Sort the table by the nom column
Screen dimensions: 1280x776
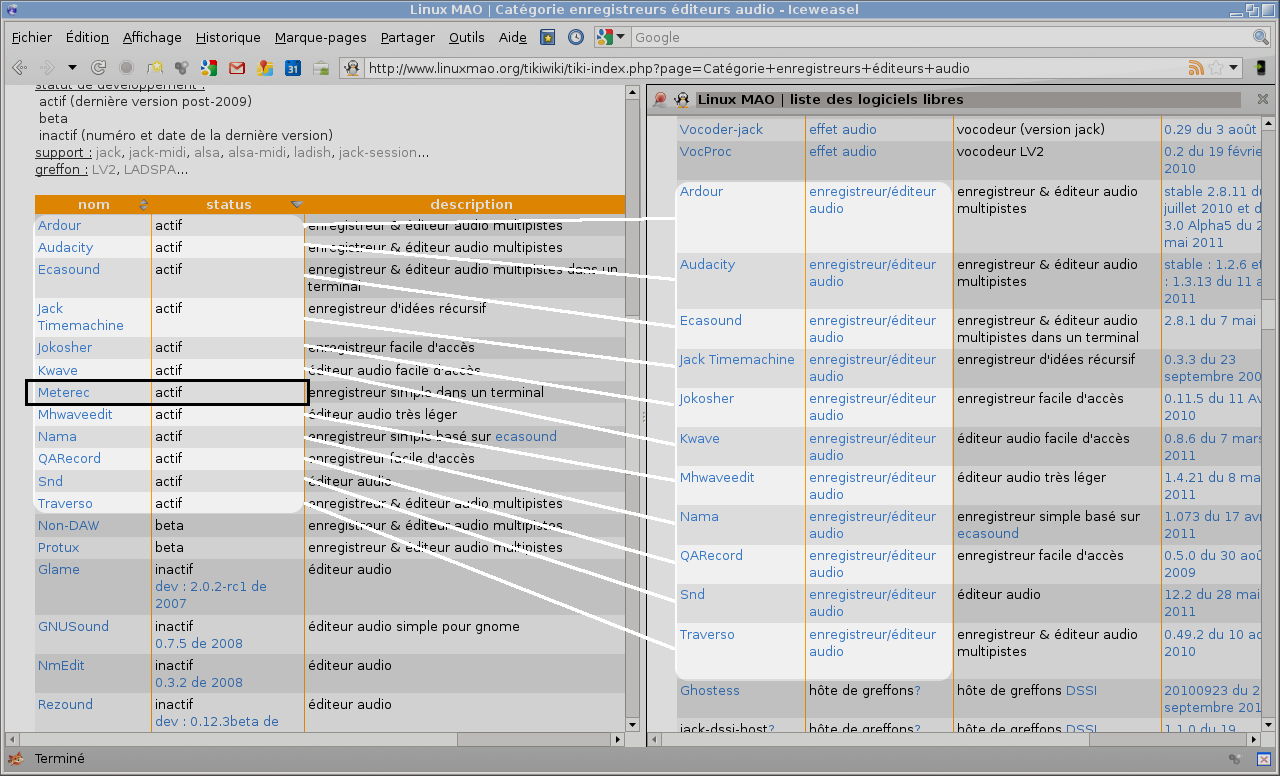pos(93,204)
